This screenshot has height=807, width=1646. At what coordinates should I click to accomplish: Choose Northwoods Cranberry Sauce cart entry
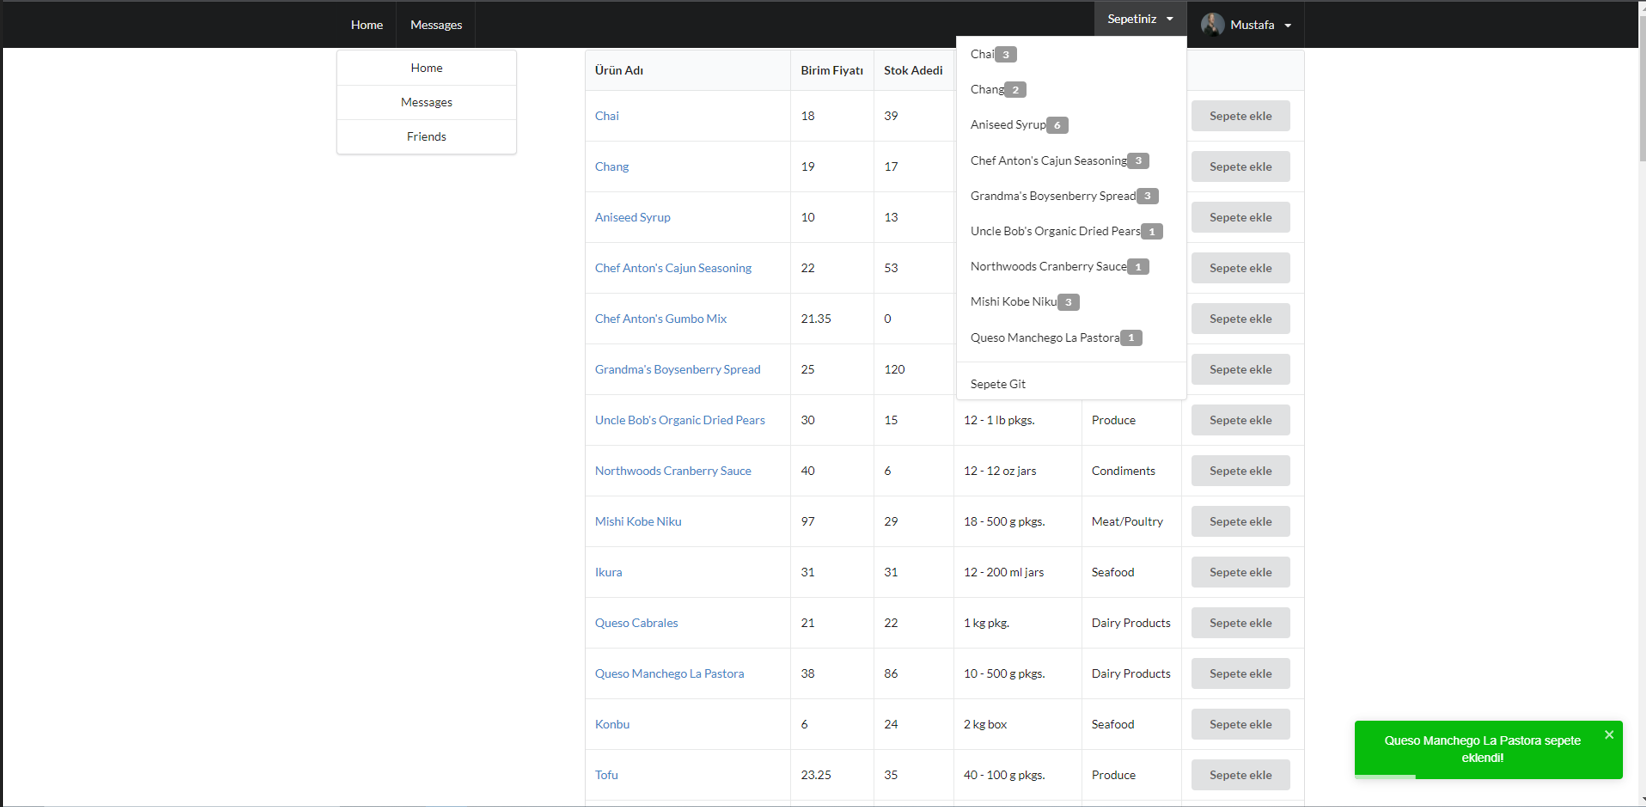pos(1071,266)
